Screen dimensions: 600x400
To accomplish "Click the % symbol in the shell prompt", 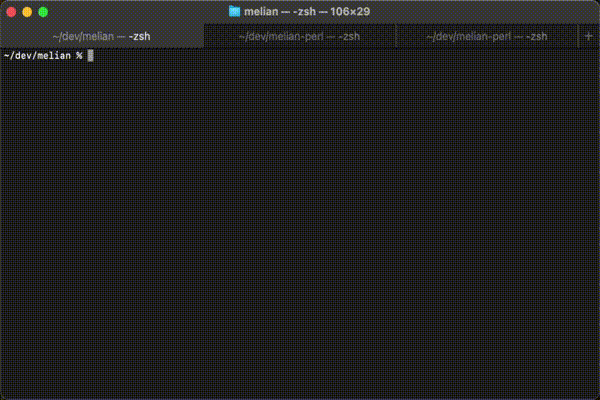I will 79,55.
